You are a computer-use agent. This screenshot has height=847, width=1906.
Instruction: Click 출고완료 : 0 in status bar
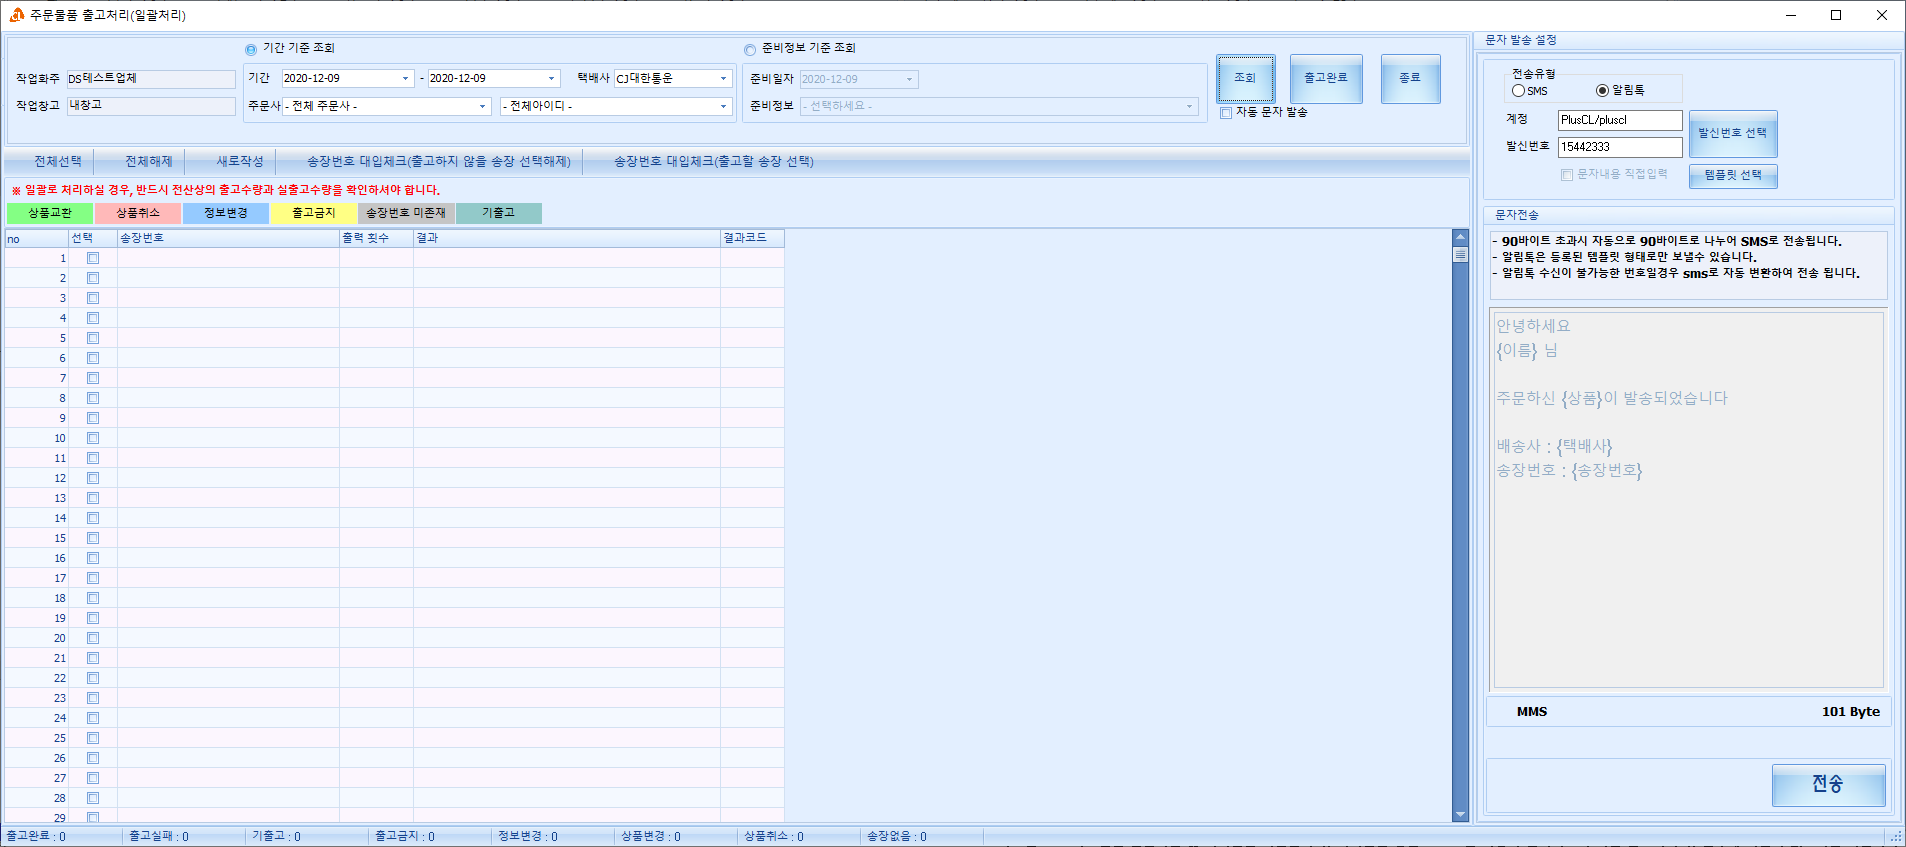click(x=36, y=836)
